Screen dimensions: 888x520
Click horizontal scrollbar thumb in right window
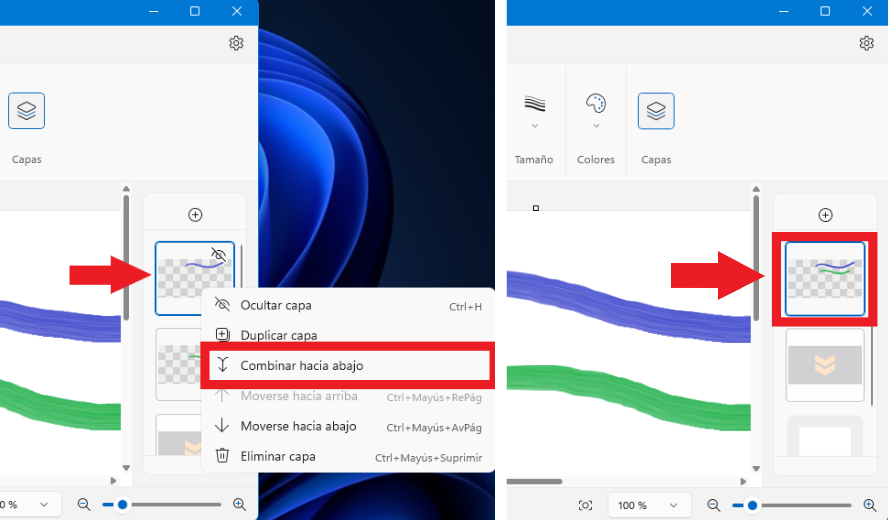point(535,481)
